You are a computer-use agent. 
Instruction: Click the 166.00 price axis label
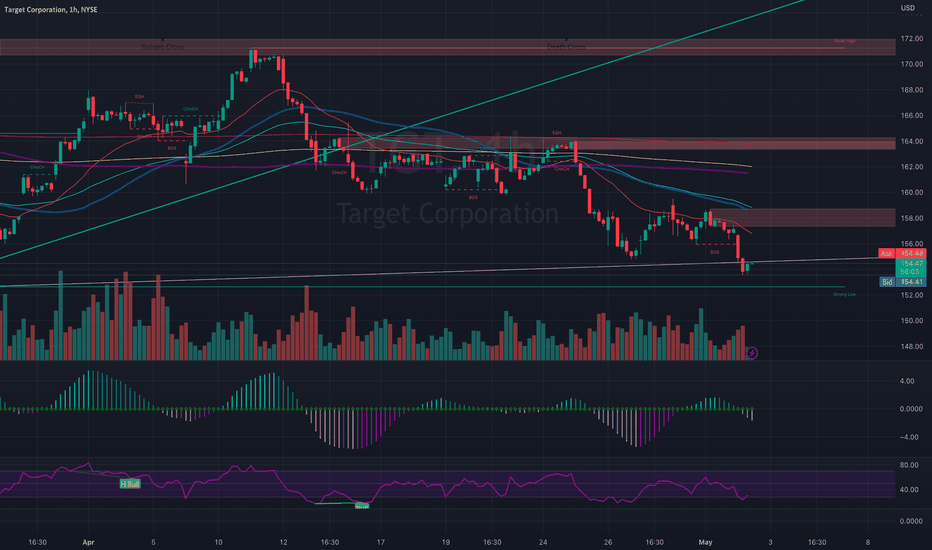tap(912, 116)
